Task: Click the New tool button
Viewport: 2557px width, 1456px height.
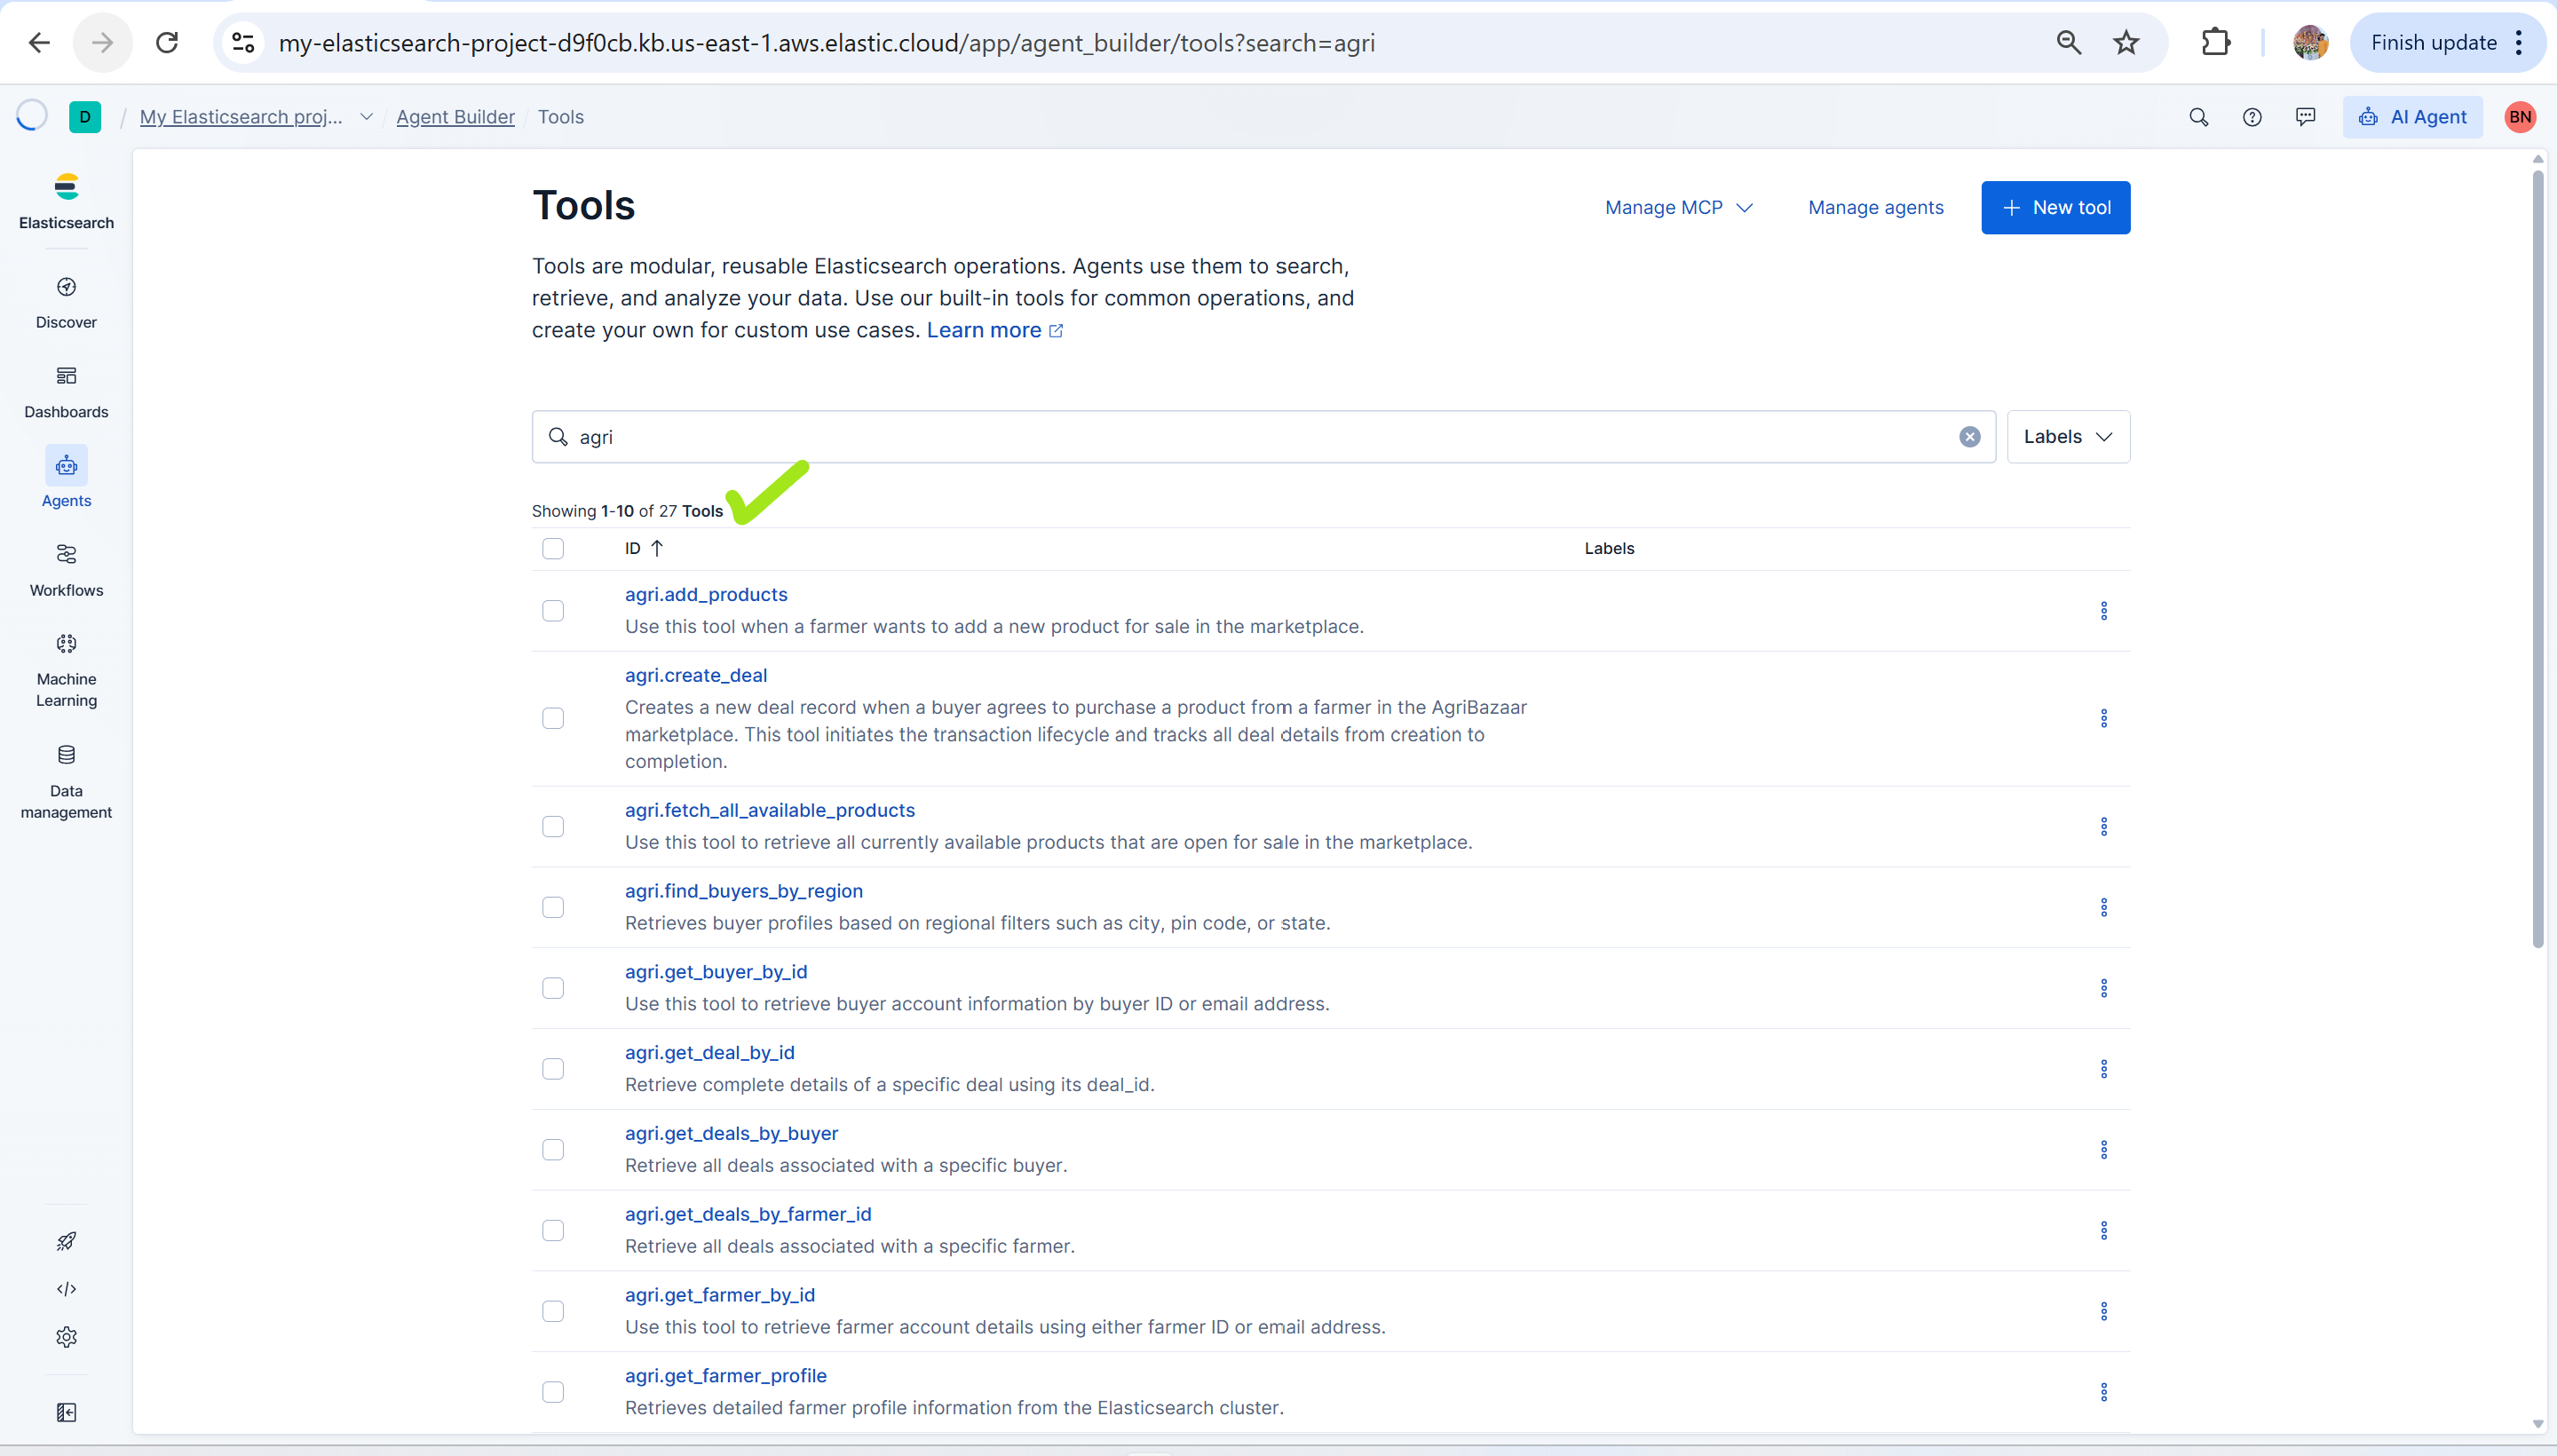Action: [x=2055, y=208]
